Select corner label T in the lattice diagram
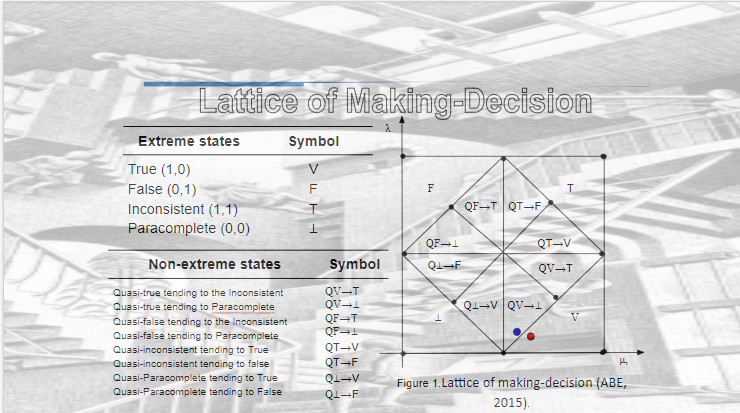The image size is (740, 413). click(570, 188)
